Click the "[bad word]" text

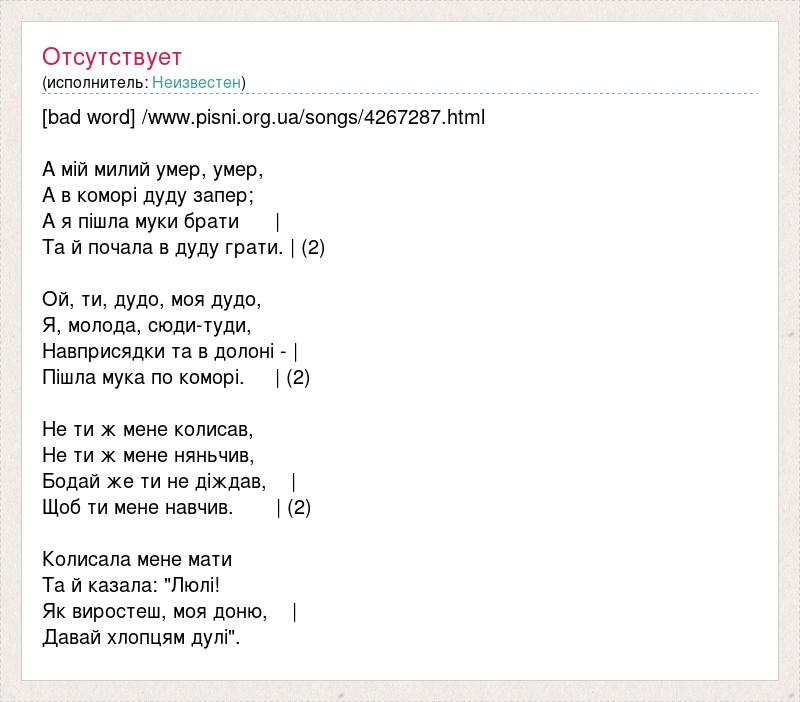(x=88, y=117)
